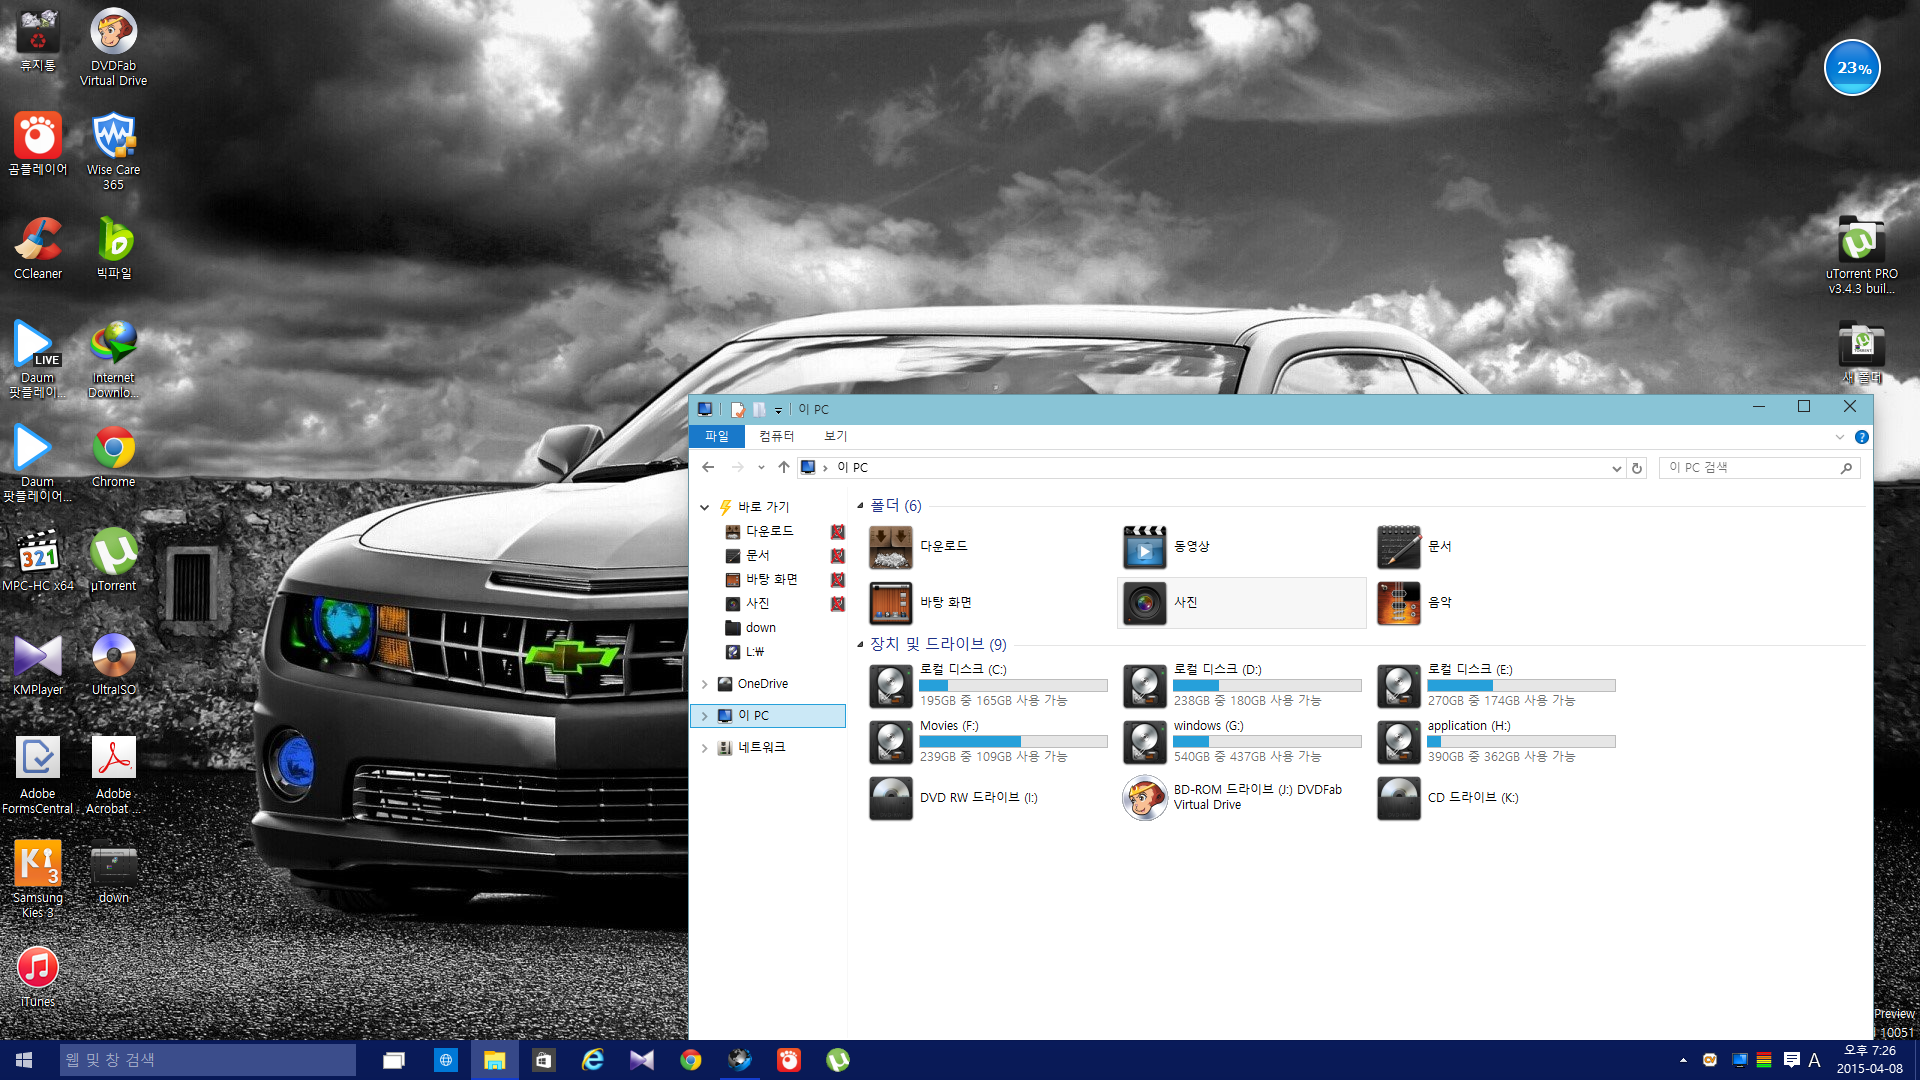Open Quick Access Toolbar customize dropdown
Screen dimensions: 1920x1080
[778, 410]
